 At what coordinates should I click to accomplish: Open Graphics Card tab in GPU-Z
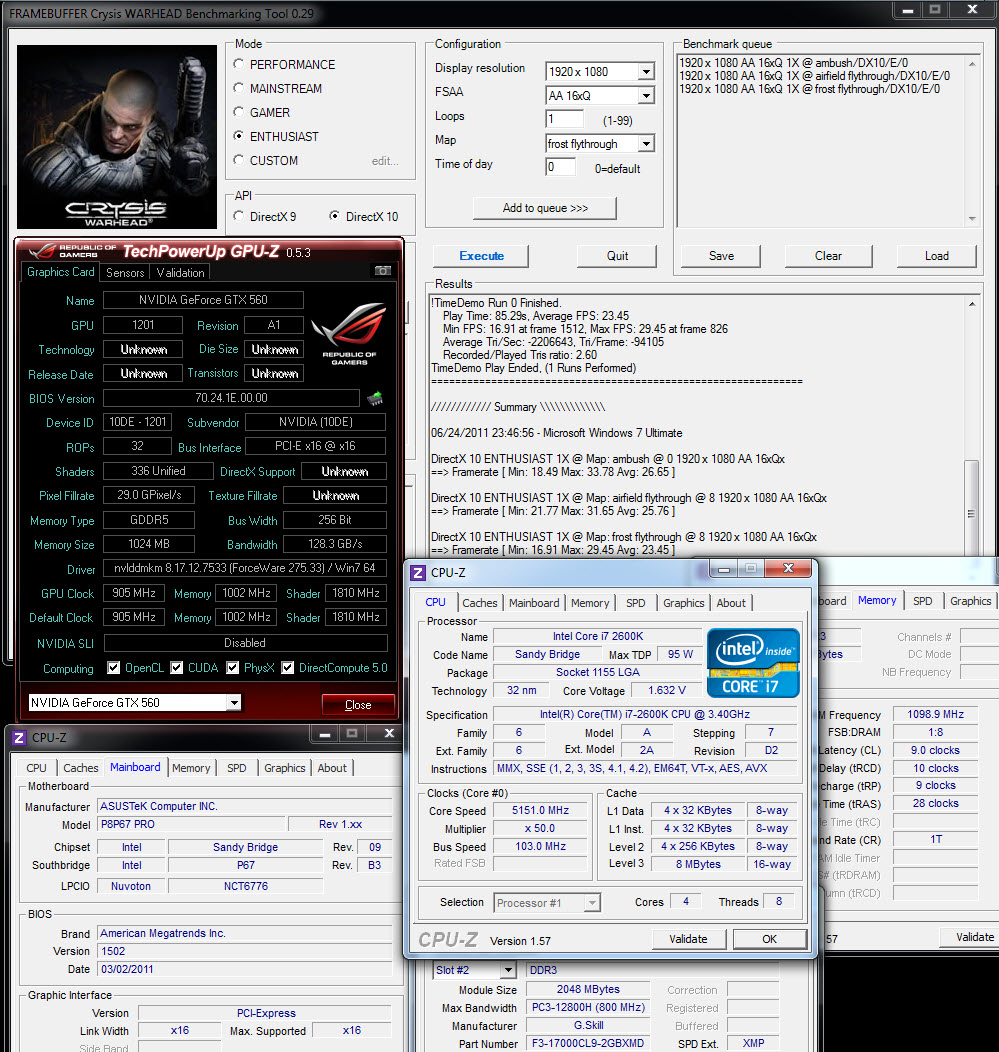(x=60, y=272)
